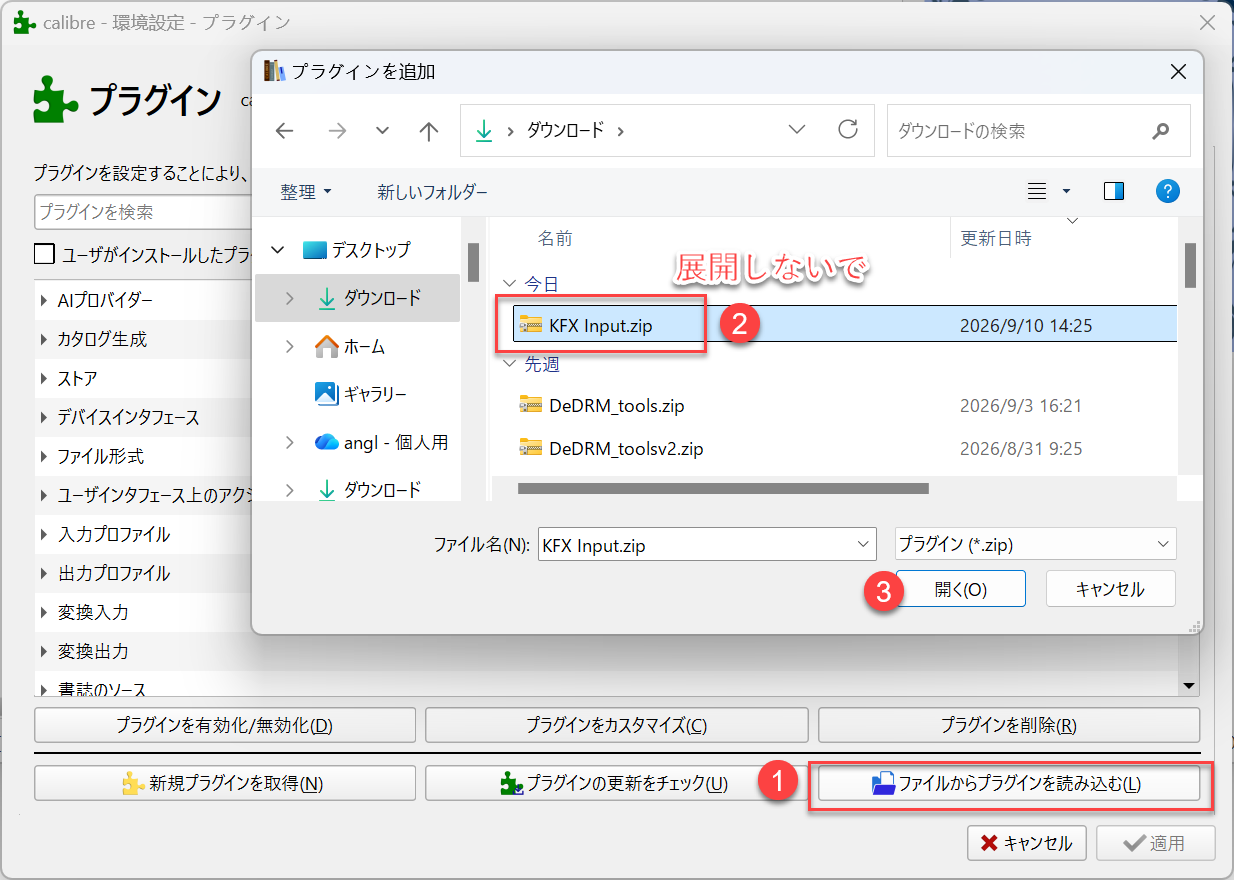The image size is (1234, 880).
Task: Click プラグインを有効化/無効化(D) button
Action: [x=225, y=725]
